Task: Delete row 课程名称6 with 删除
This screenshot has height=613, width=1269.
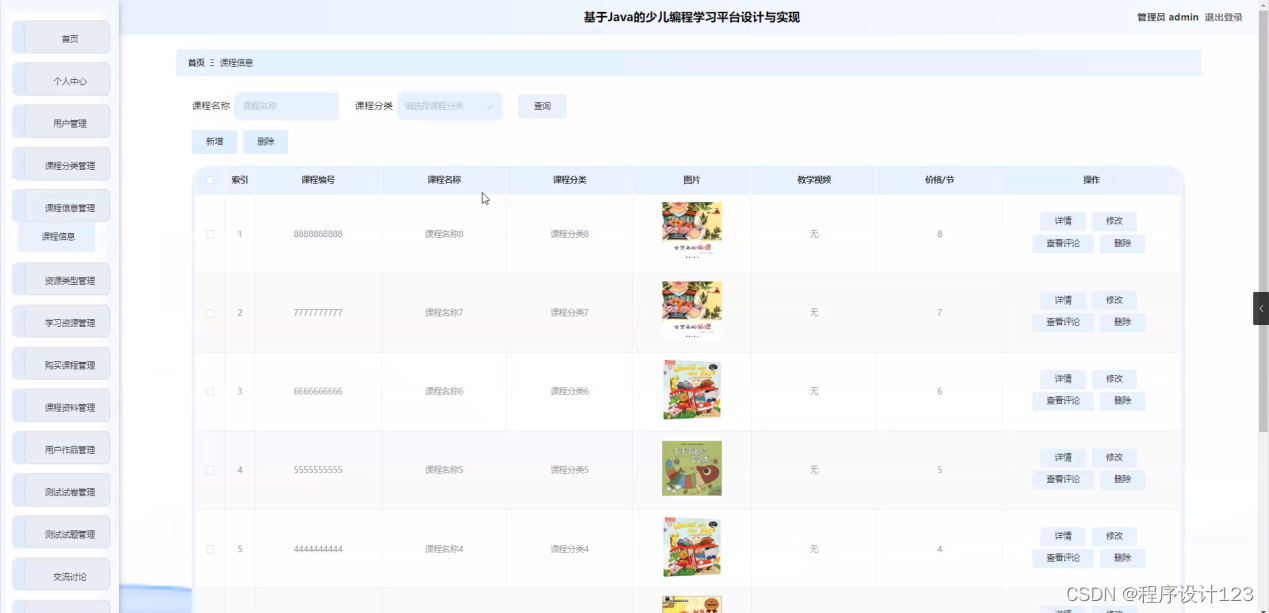Action: pyautogui.click(x=1122, y=400)
